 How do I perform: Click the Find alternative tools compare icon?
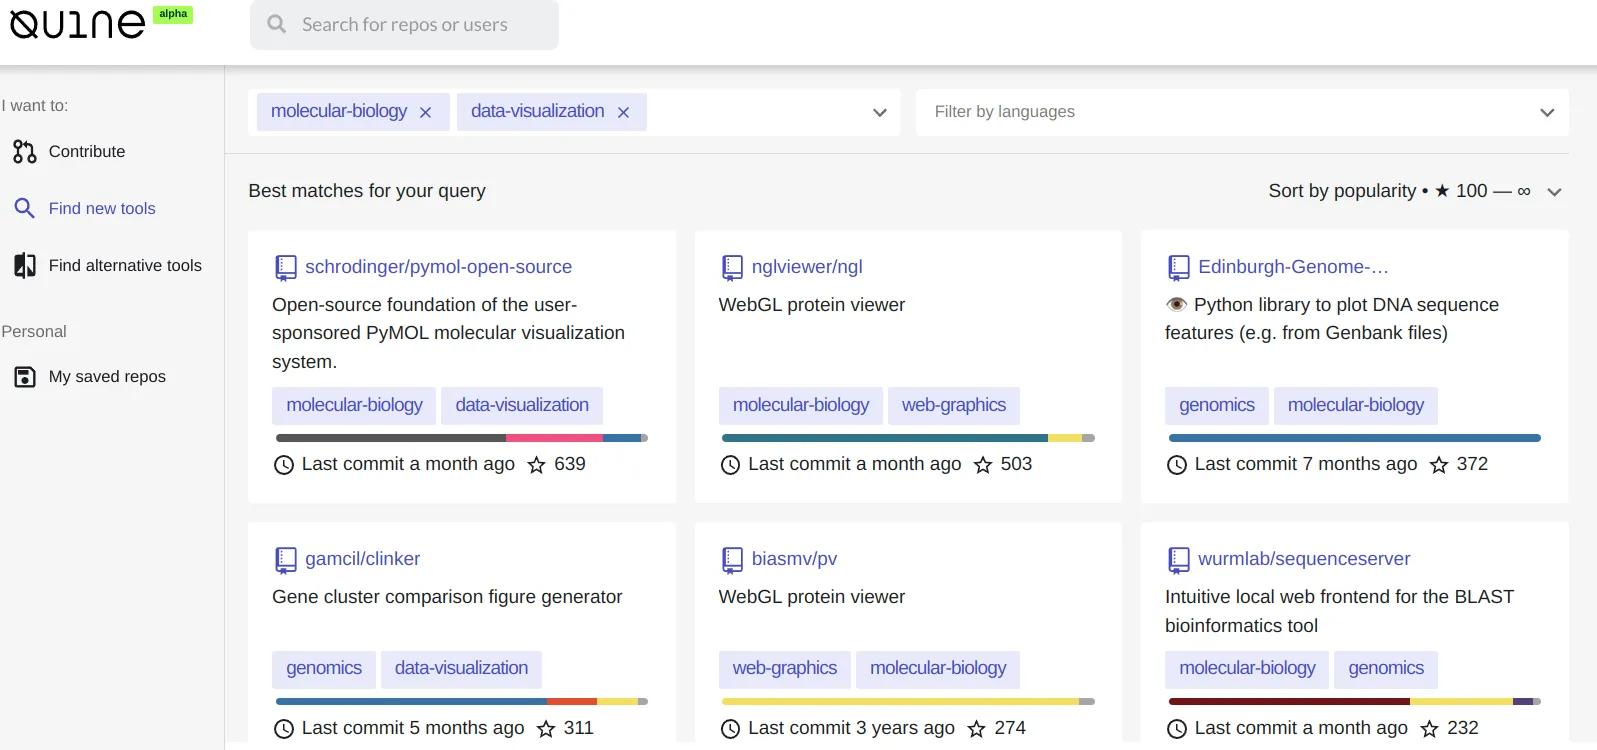pyautogui.click(x=24, y=265)
